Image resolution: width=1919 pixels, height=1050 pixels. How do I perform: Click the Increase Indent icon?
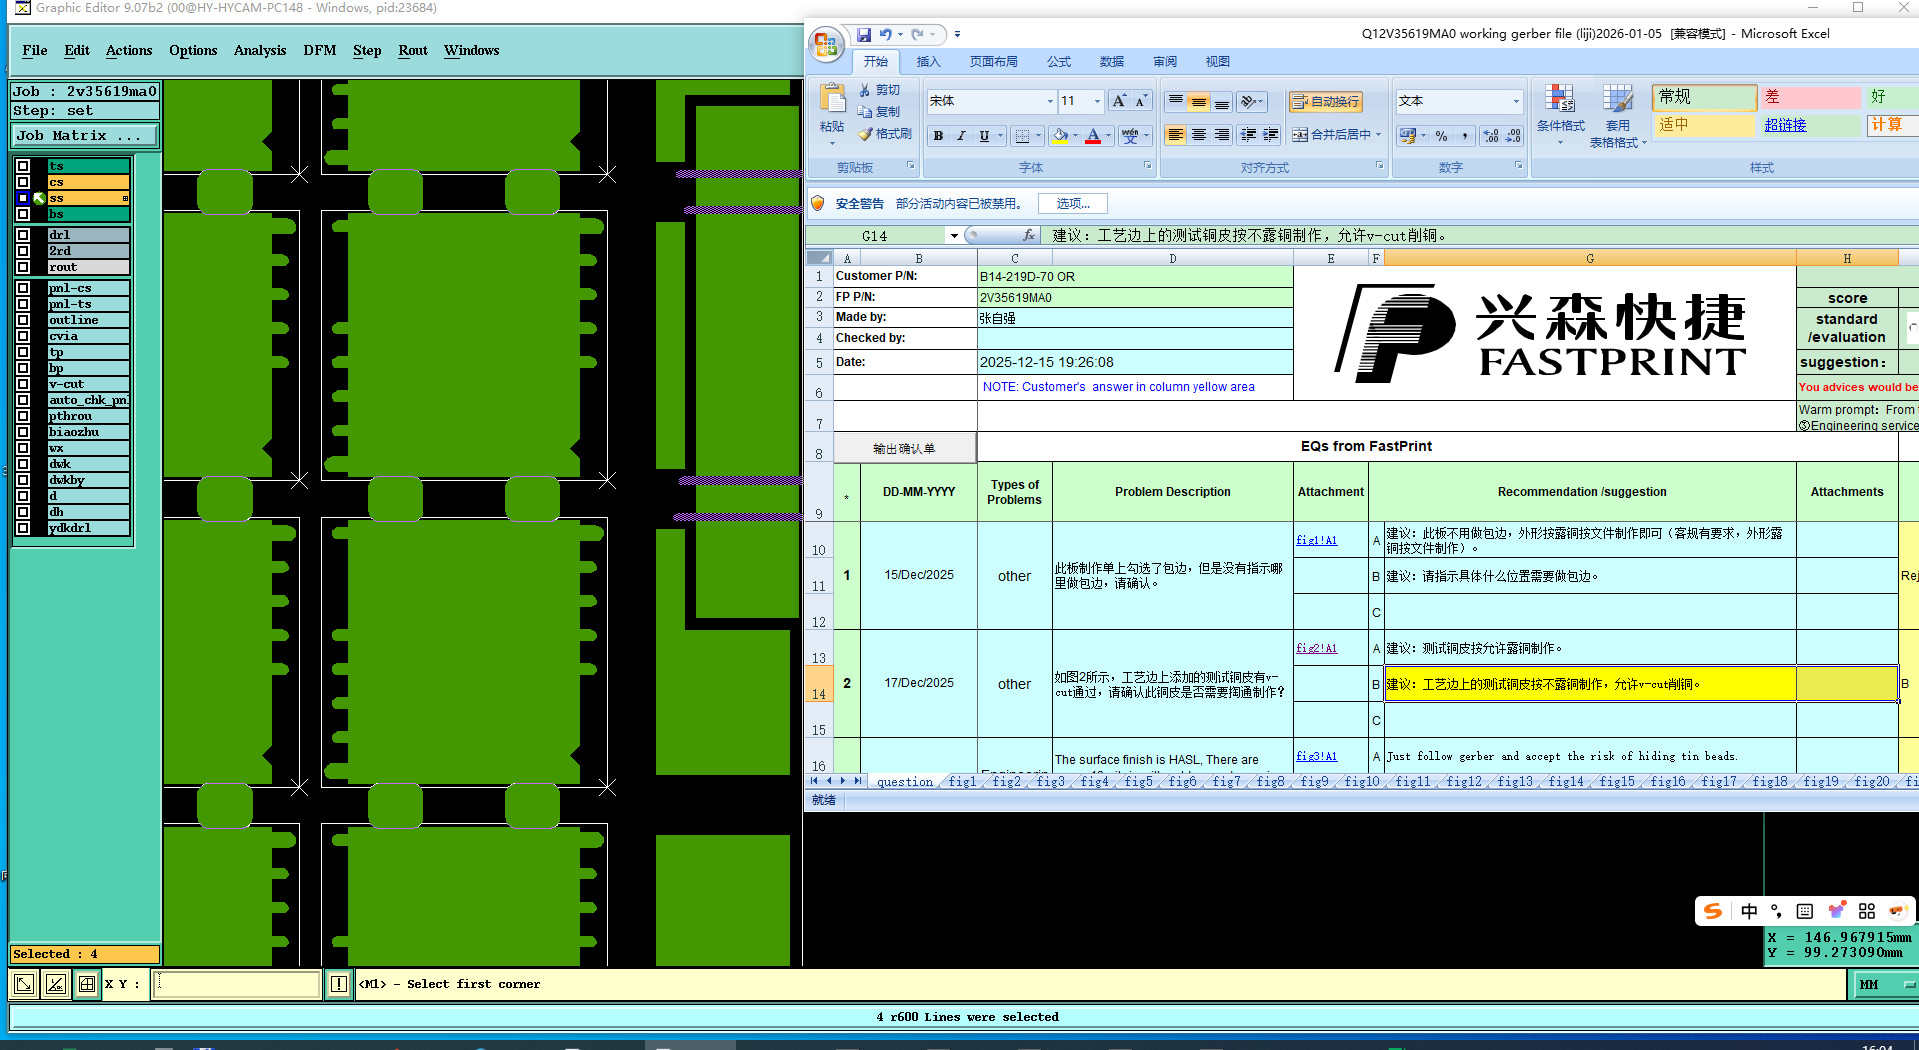(x=1271, y=135)
